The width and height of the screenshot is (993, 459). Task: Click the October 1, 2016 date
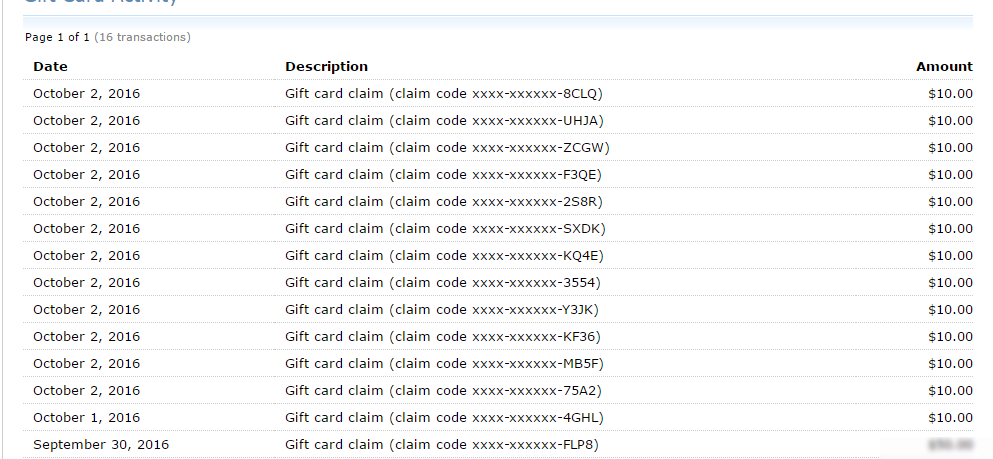pyautogui.click(x=86, y=418)
